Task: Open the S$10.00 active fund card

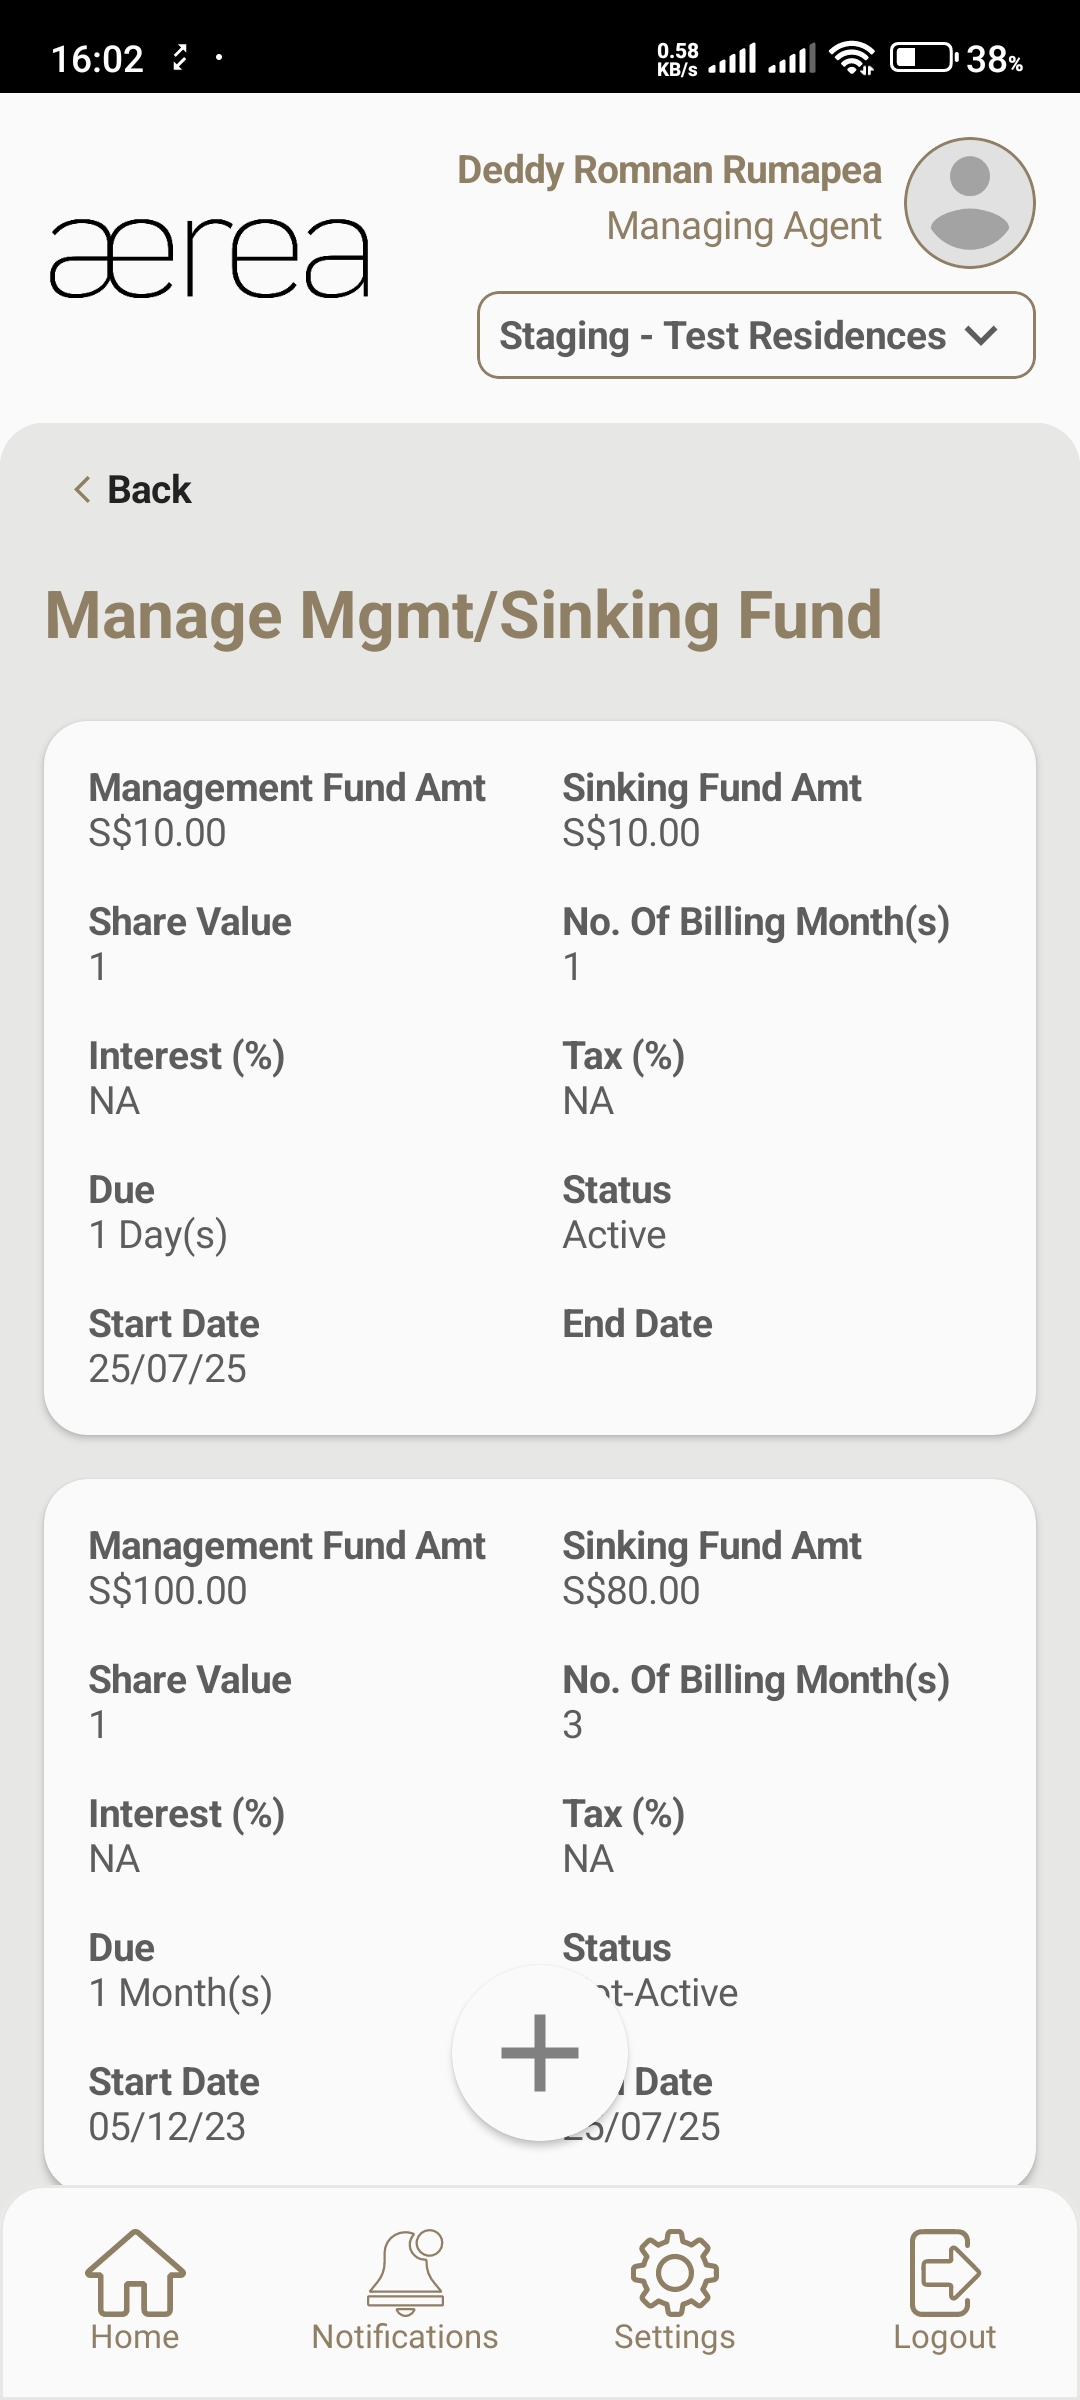Action: (x=540, y=1078)
